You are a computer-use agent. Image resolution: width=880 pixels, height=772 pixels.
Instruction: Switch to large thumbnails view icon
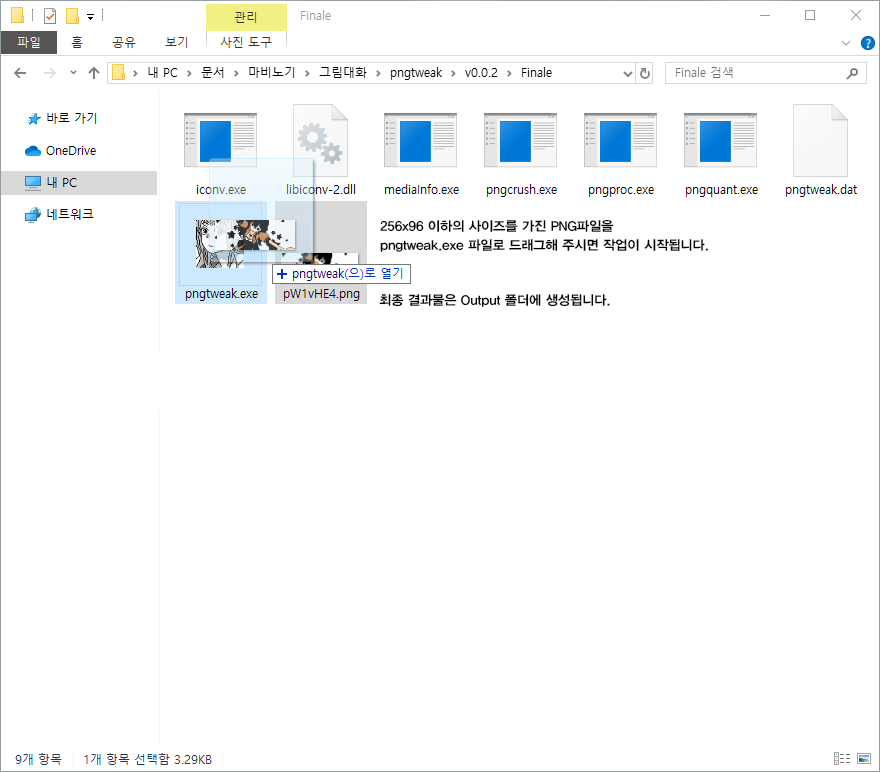[864, 759]
